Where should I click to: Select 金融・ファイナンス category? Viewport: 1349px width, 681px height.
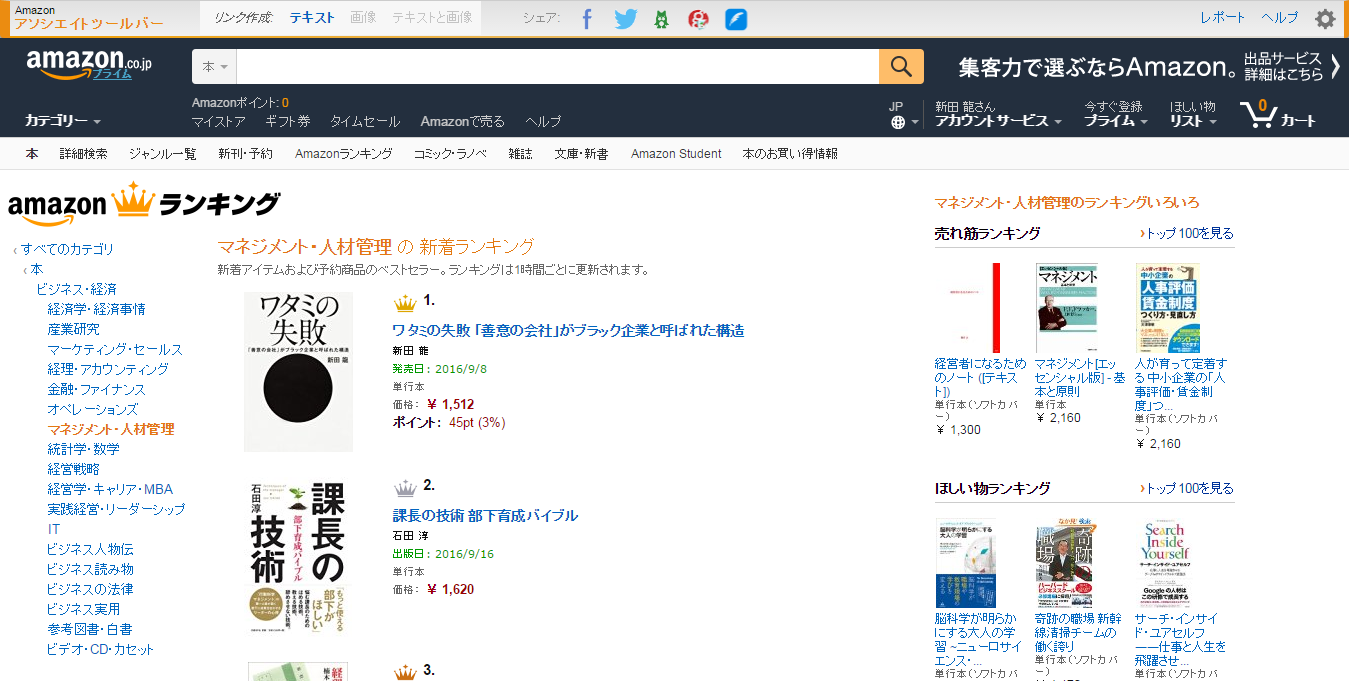pos(96,389)
